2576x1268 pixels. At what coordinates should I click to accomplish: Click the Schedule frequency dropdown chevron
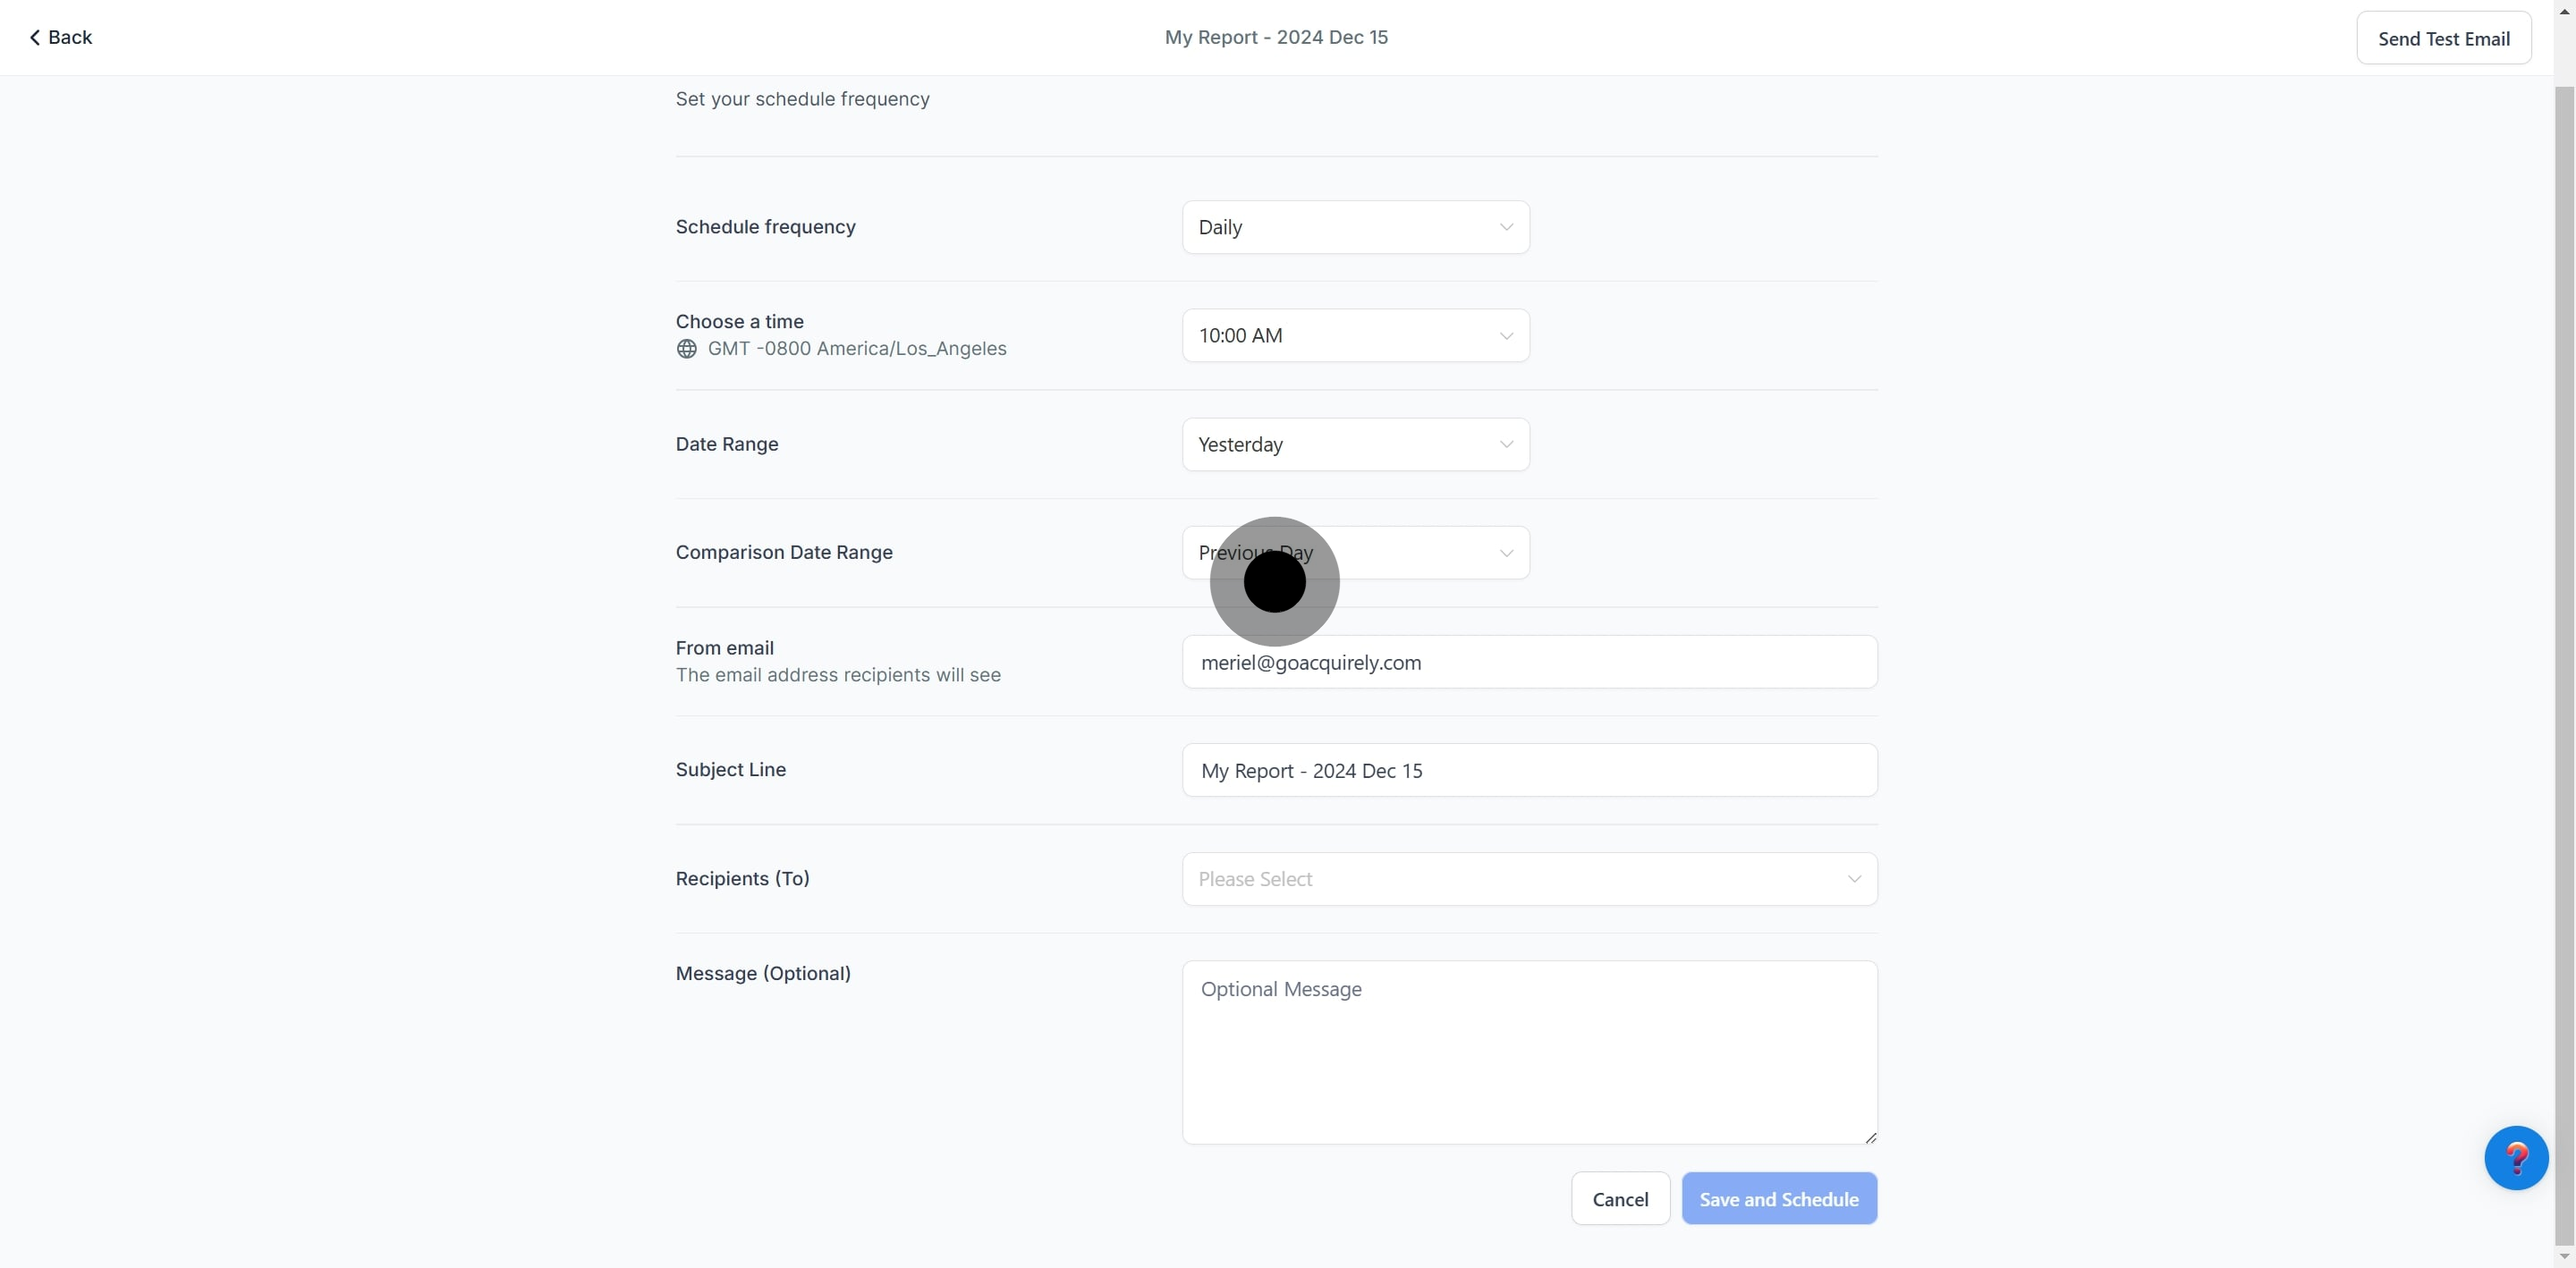tap(1505, 227)
